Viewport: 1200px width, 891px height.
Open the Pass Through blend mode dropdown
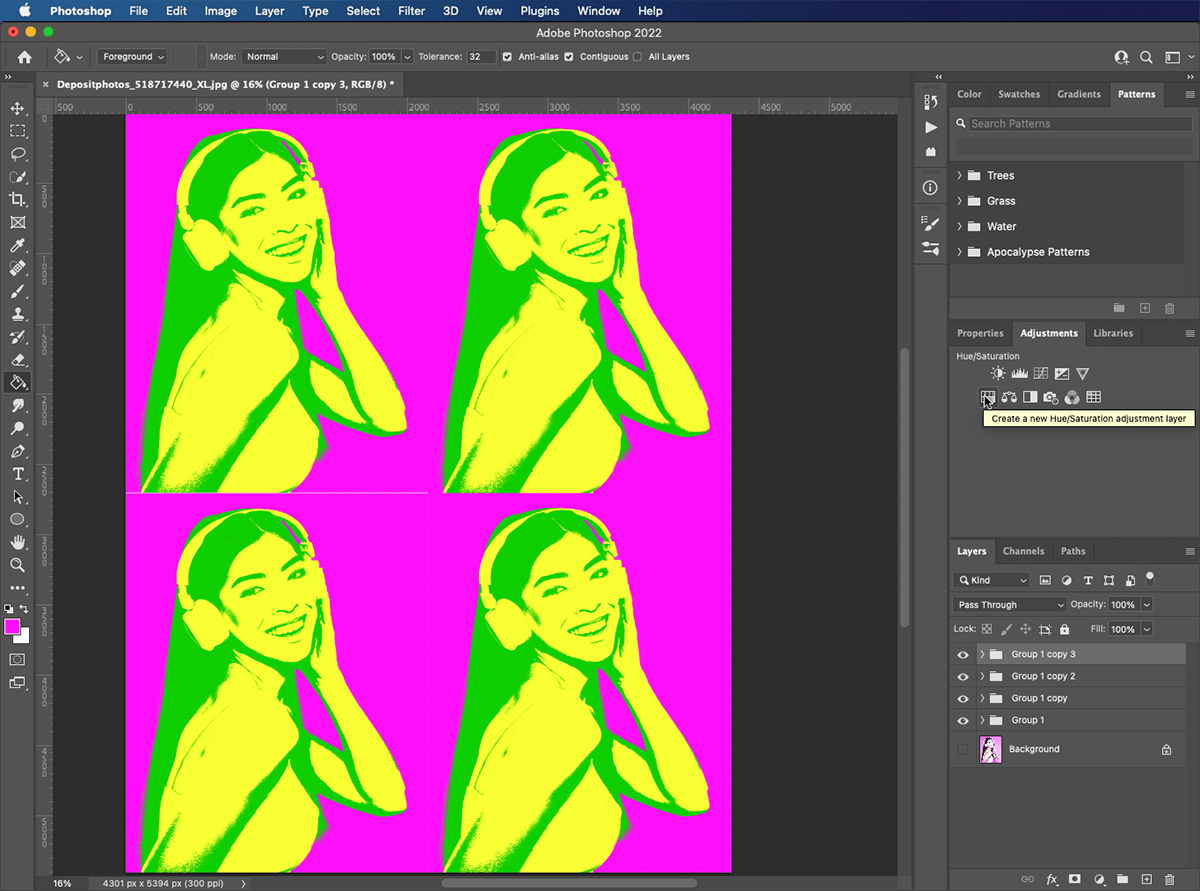(1008, 604)
